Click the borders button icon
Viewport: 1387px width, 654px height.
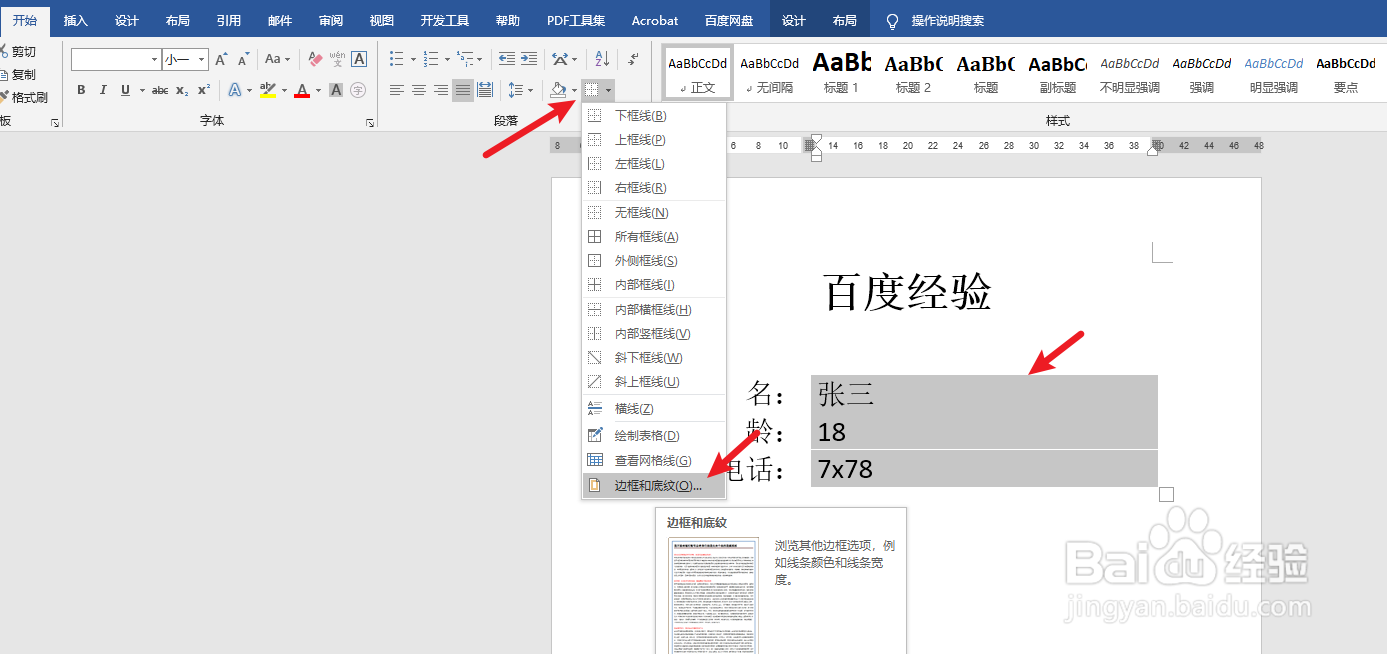[x=591, y=90]
